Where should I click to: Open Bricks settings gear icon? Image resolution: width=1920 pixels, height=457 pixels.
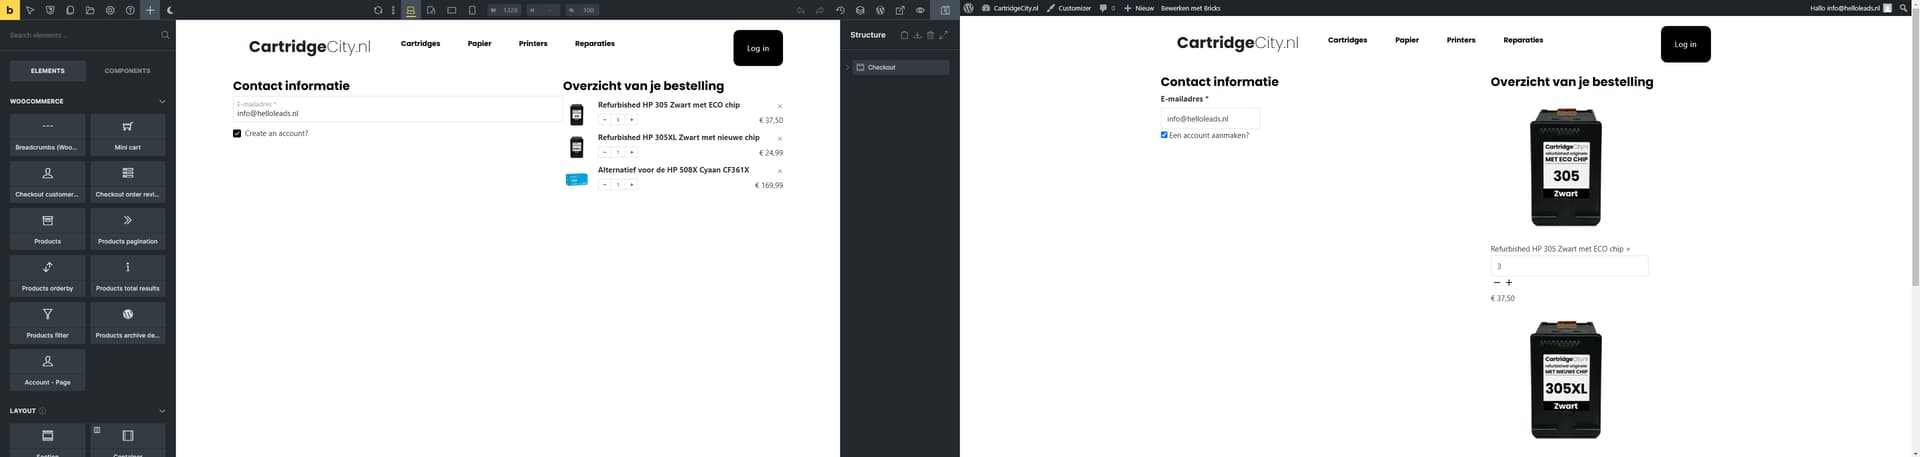point(110,10)
